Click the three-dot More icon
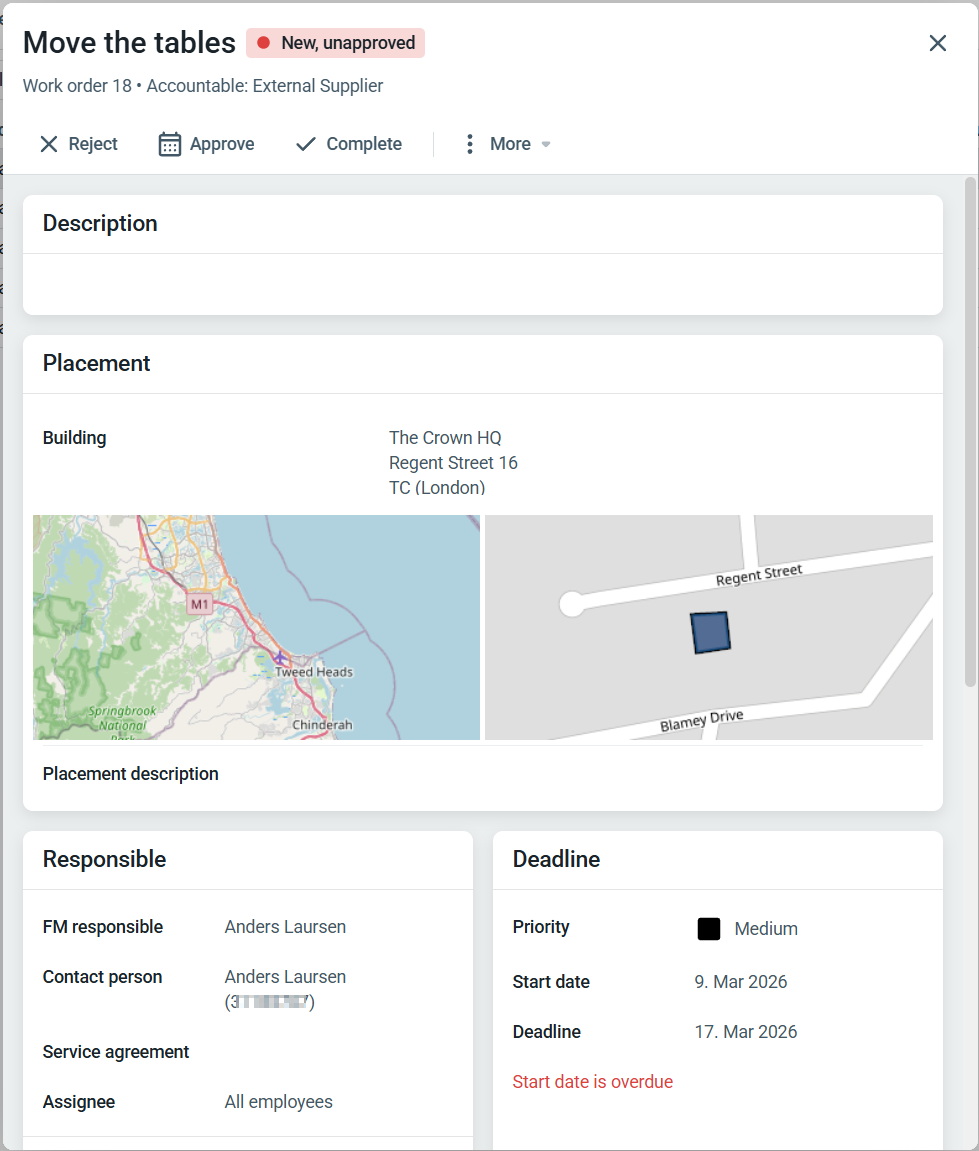 click(469, 144)
